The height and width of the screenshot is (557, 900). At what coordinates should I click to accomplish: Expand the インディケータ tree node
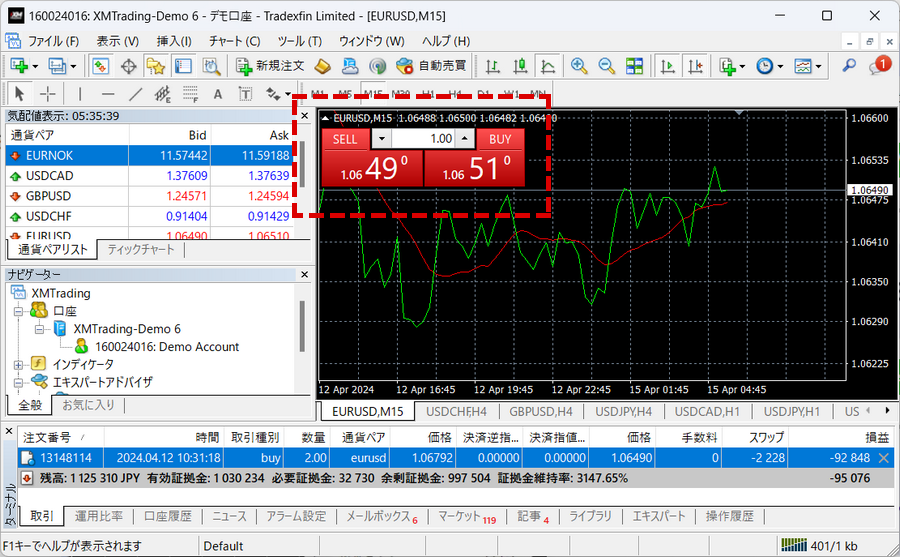(x=19, y=364)
